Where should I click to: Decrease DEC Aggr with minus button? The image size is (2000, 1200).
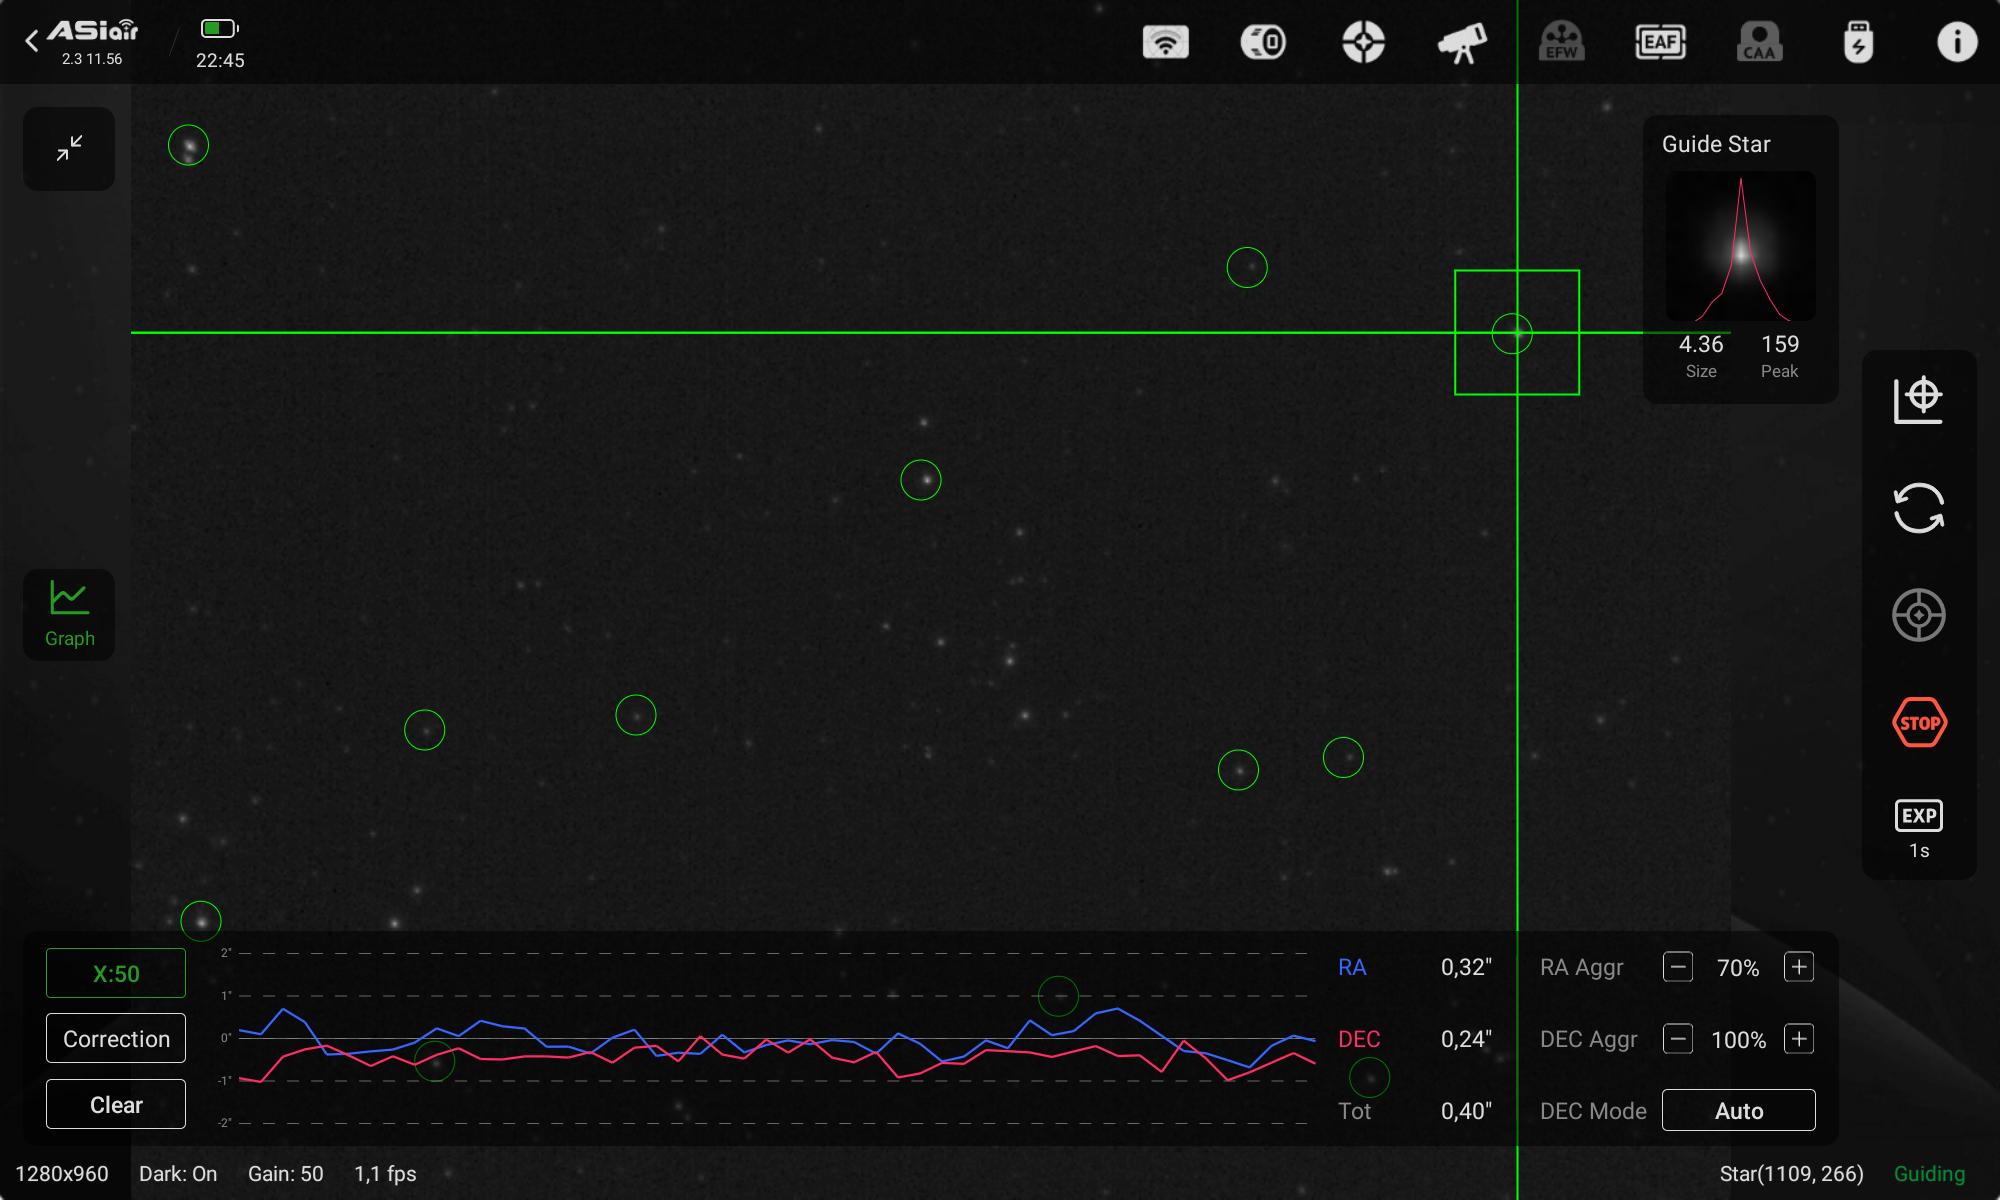(1678, 1039)
